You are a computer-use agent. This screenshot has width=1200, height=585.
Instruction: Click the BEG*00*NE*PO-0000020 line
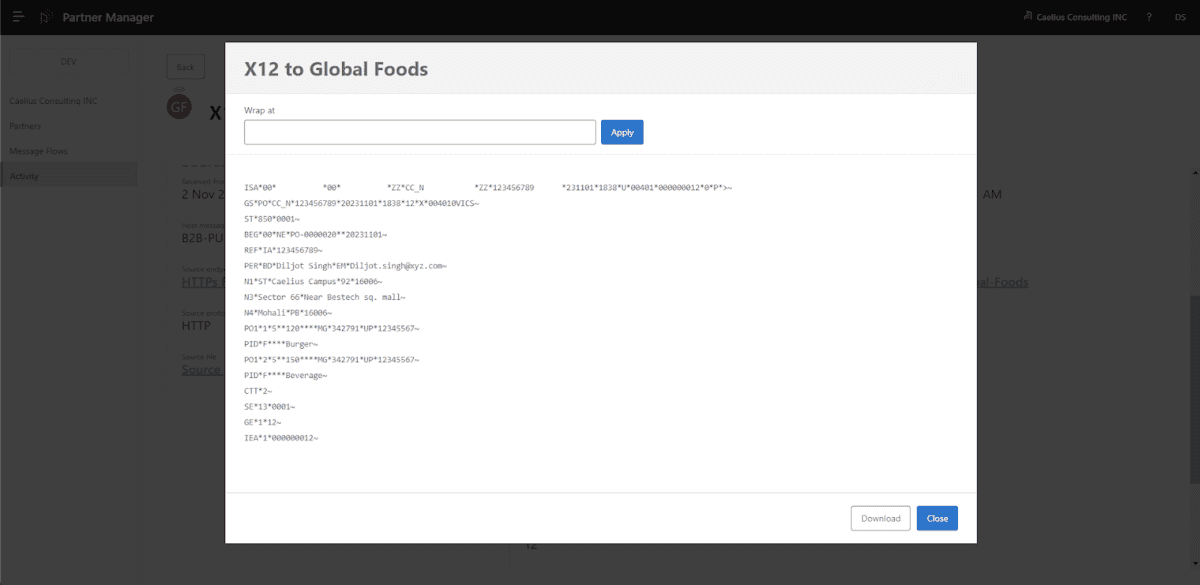pos(315,234)
